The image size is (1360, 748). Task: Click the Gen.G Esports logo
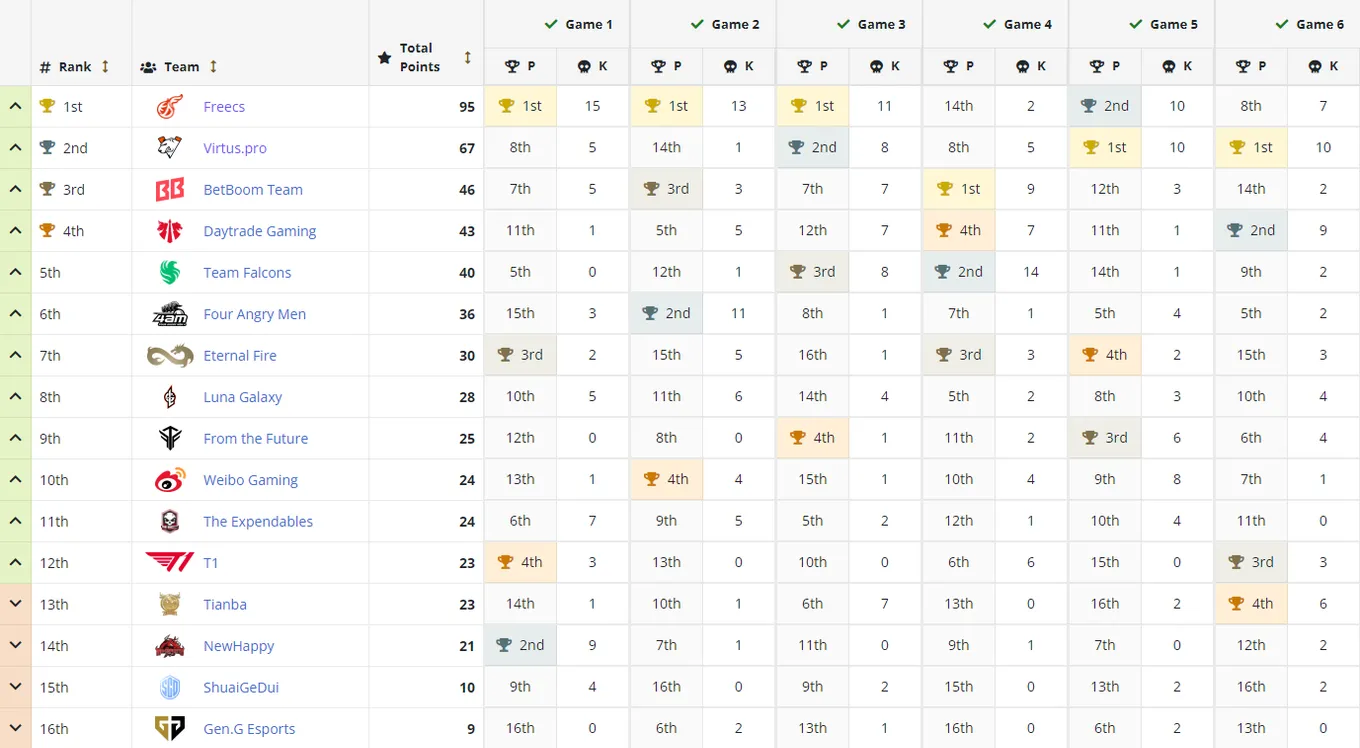click(170, 729)
